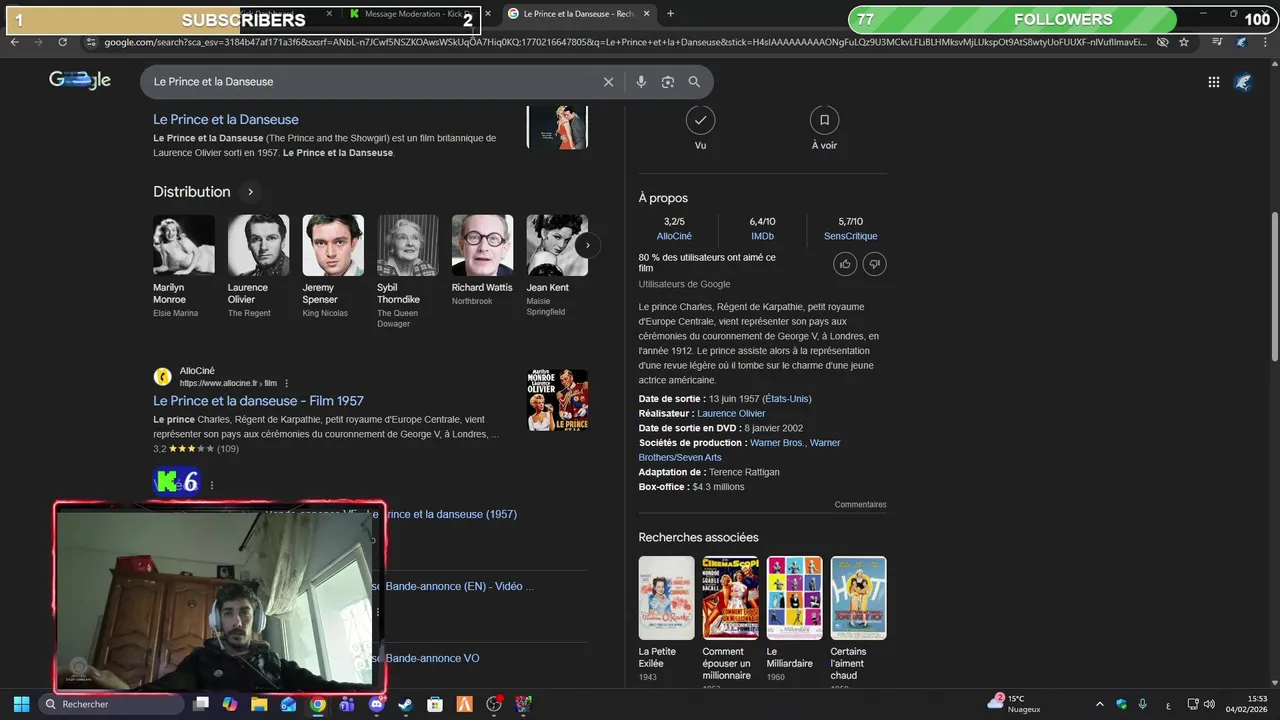Close the Message Moderation tab
Screen dimensions: 1280x720
[488, 14]
